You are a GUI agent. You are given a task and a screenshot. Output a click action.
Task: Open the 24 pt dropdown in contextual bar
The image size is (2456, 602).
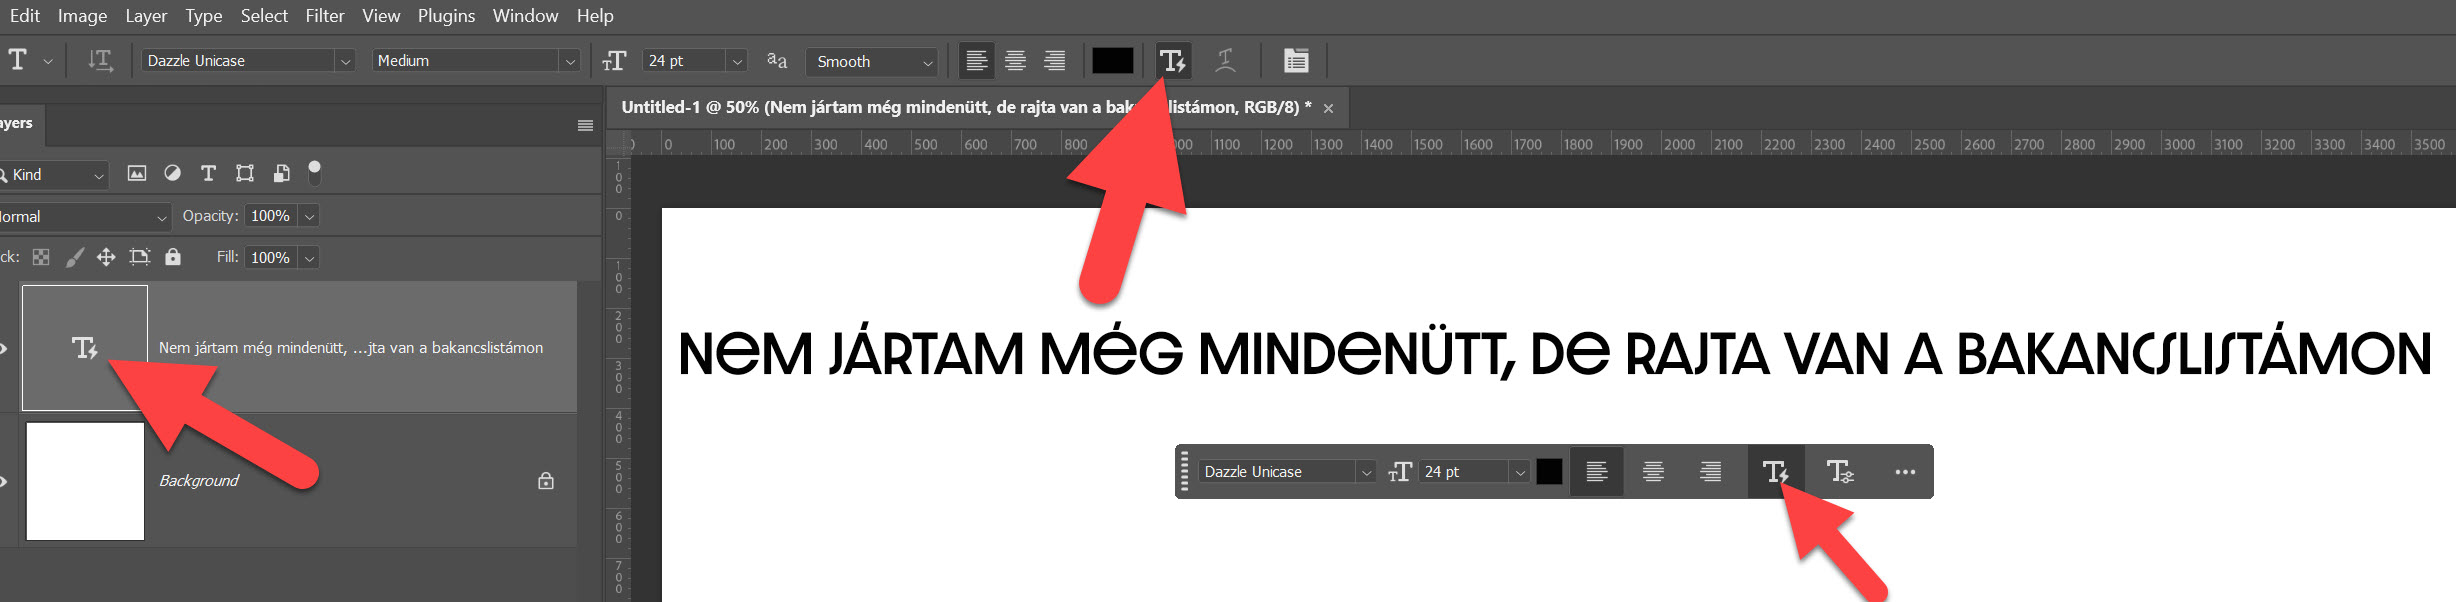coord(1520,472)
